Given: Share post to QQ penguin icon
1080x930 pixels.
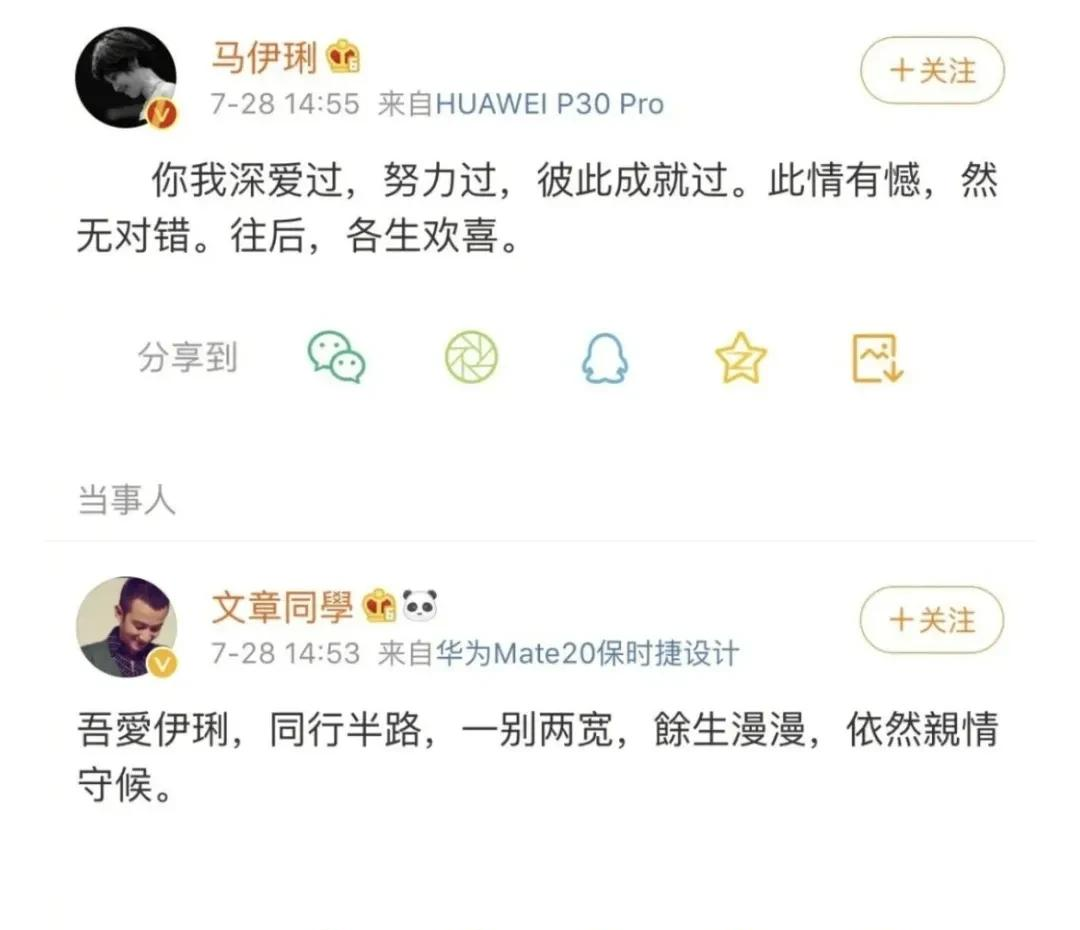Looking at the screenshot, I should [605, 358].
